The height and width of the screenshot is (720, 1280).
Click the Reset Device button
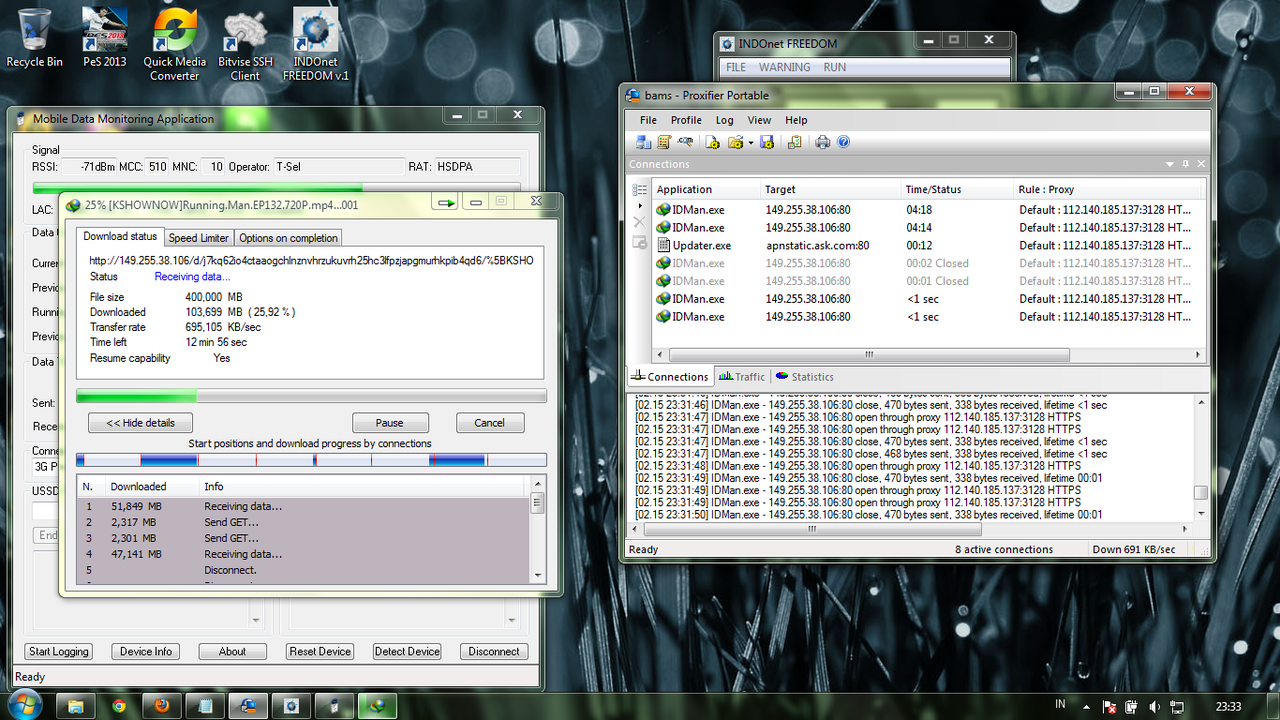point(320,651)
